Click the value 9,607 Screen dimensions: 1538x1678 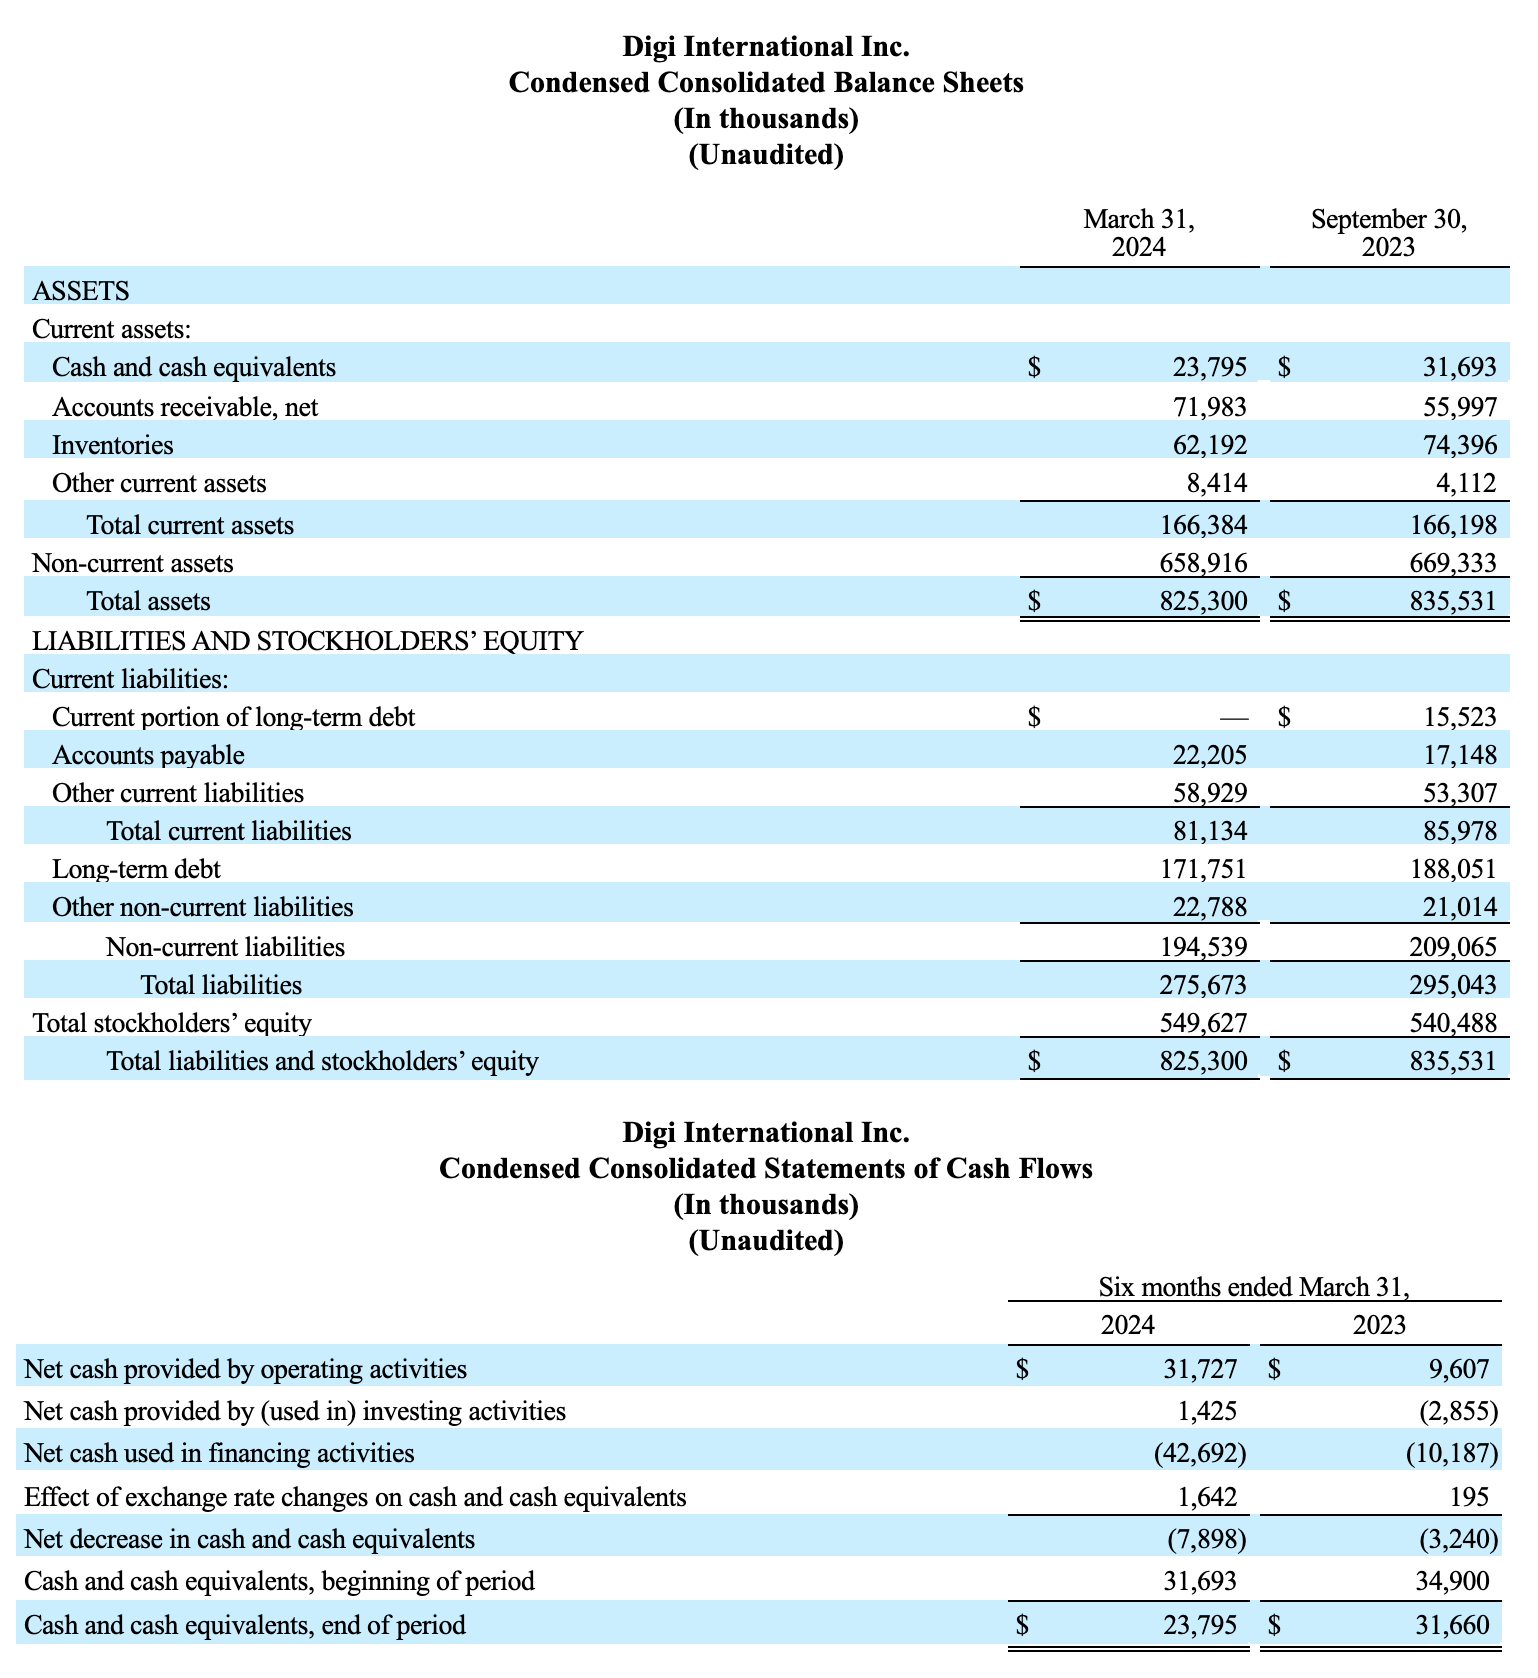point(1459,1369)
